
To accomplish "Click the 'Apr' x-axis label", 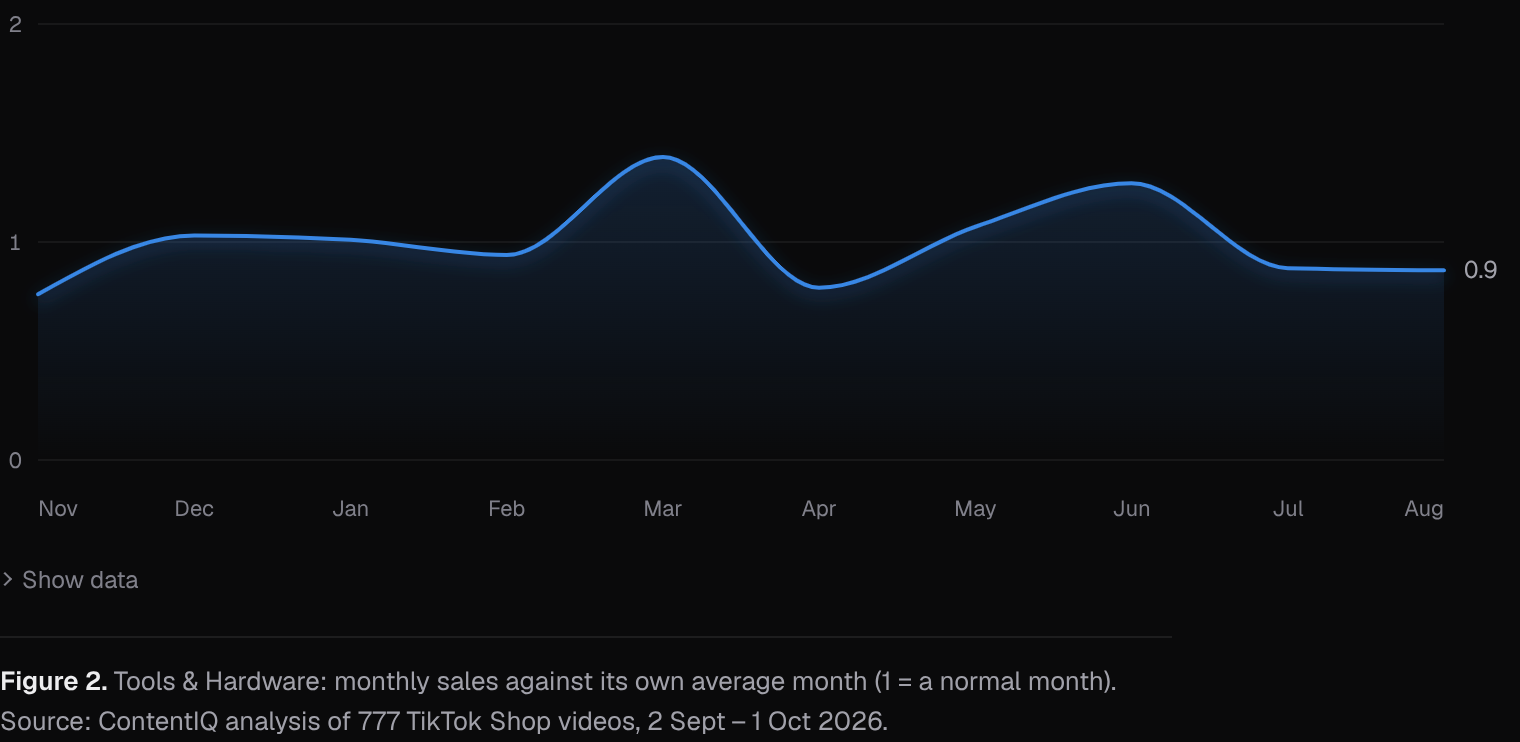I will 819,509.
